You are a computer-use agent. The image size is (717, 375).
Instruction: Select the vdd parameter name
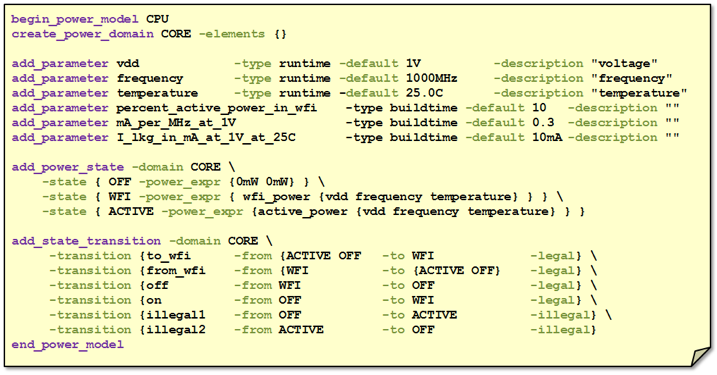[128, 64]
